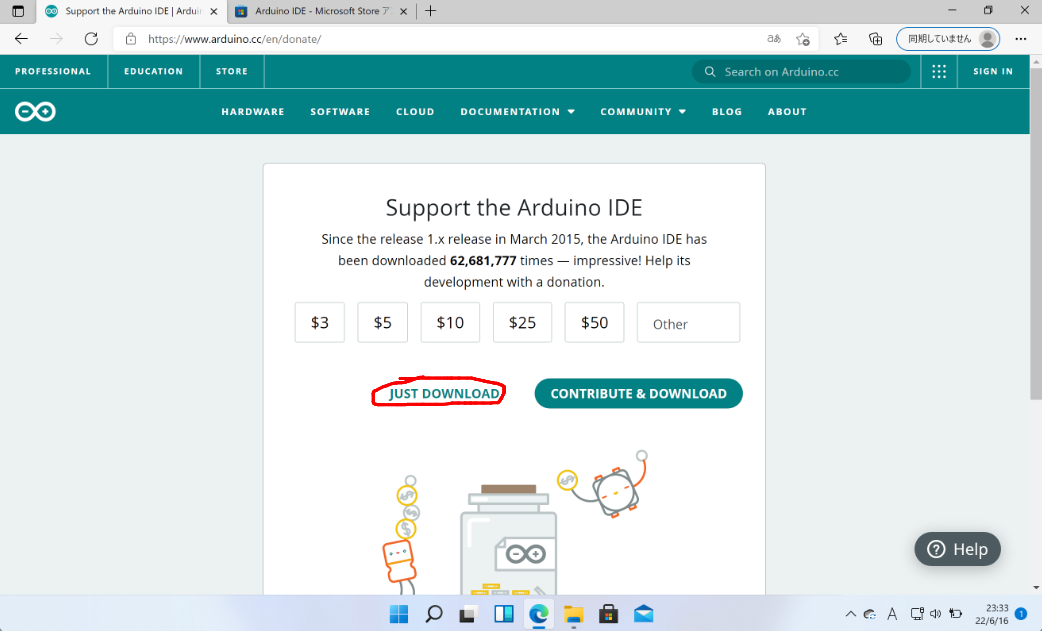Open File Explorer from taskbar
The height and width of the screenshot is (631, 1042).
(573, 614)
